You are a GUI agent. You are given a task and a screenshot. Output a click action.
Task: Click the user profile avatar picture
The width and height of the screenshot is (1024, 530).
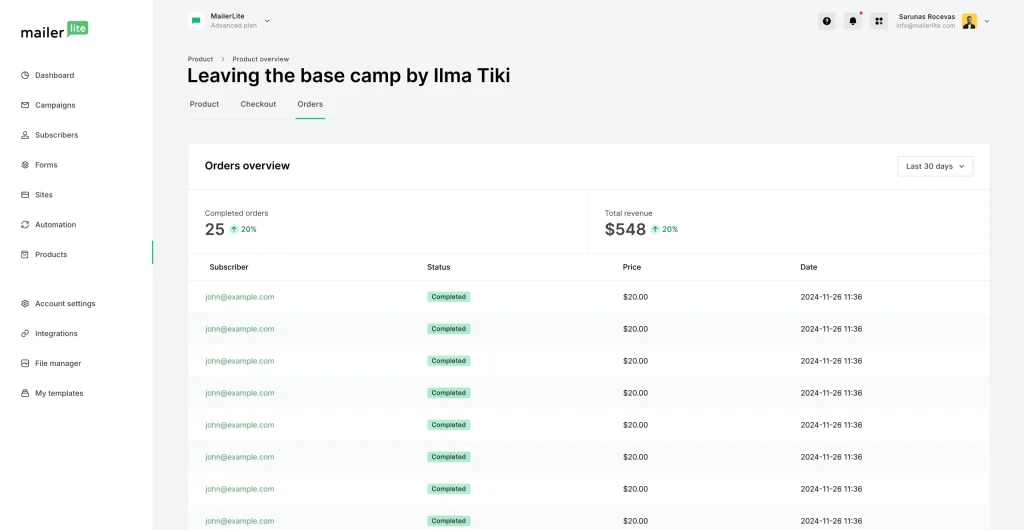pos(969,21)
